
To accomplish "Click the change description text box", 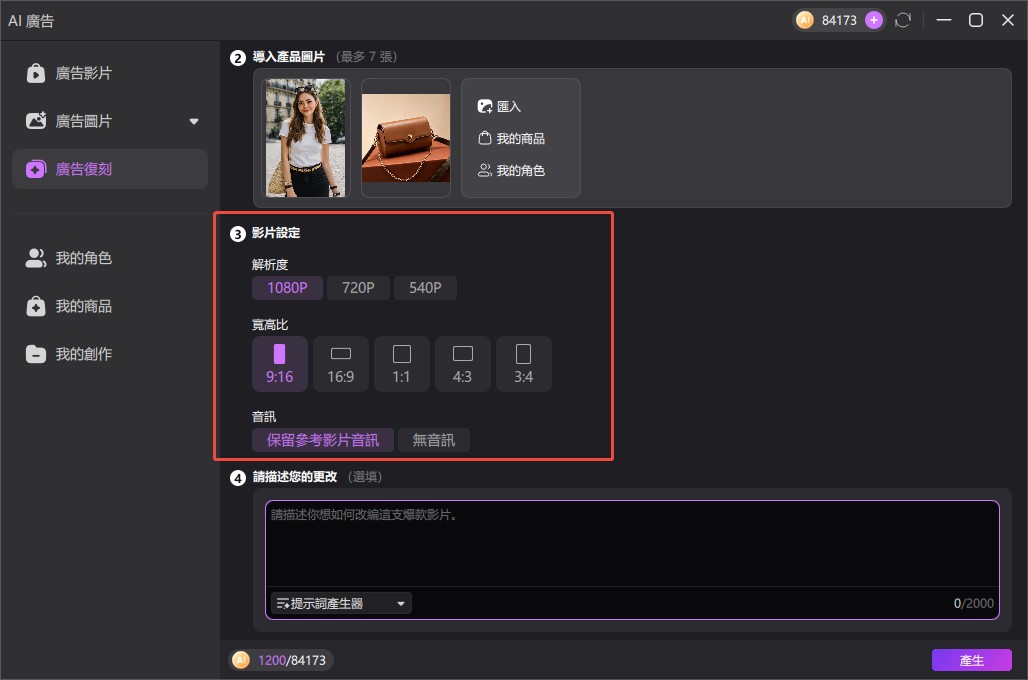I will (632, 544).
